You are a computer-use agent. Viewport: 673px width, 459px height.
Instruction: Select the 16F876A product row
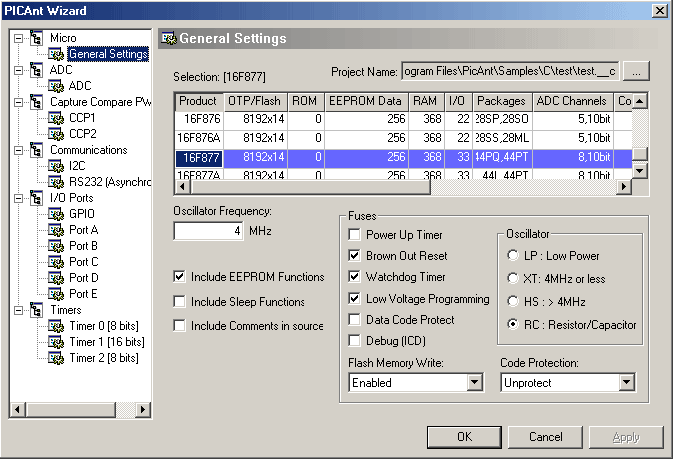(x=403, y=138)
